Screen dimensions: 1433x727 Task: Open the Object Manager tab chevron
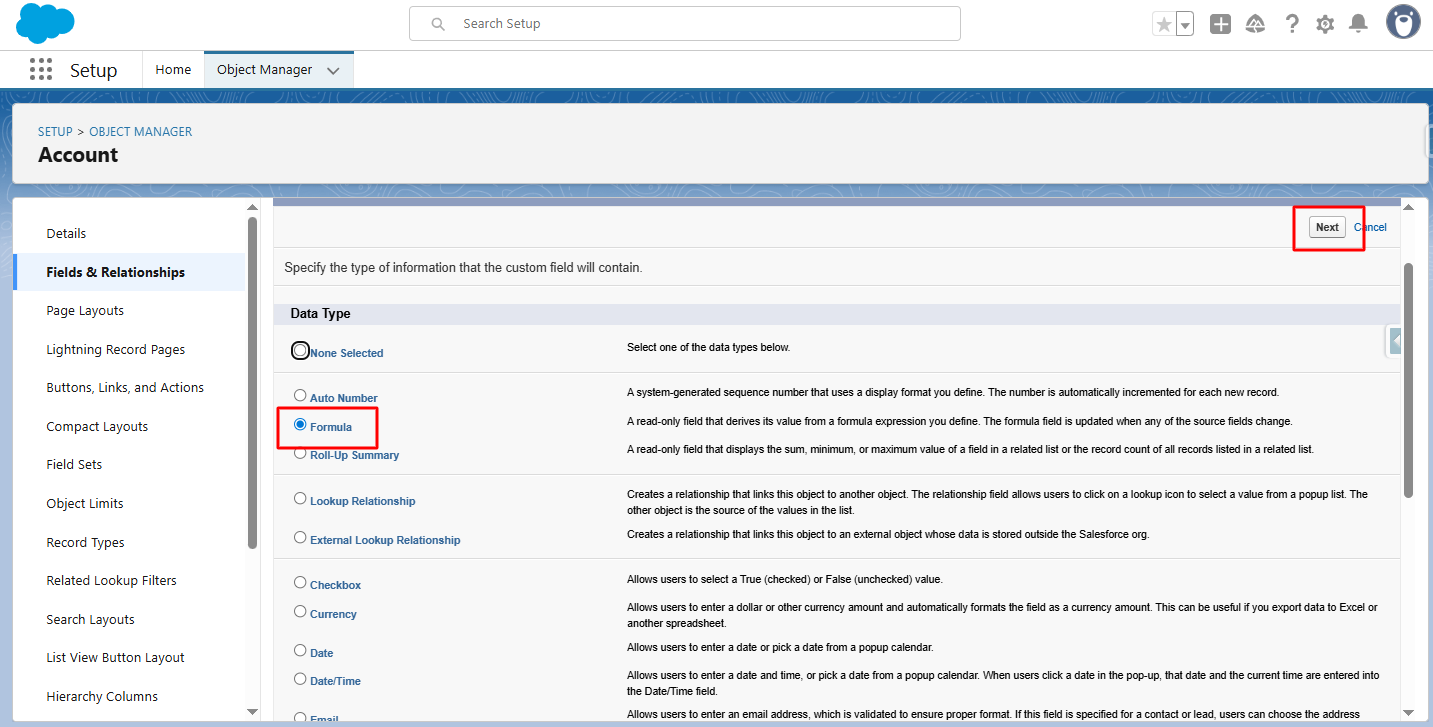pos(333,70)
